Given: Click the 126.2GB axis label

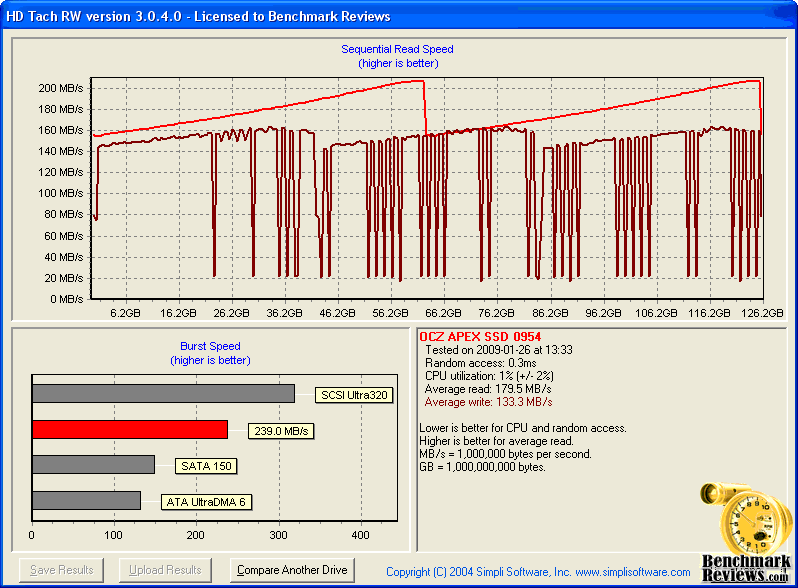Looking at the screenshot, I should click(762, 313).
